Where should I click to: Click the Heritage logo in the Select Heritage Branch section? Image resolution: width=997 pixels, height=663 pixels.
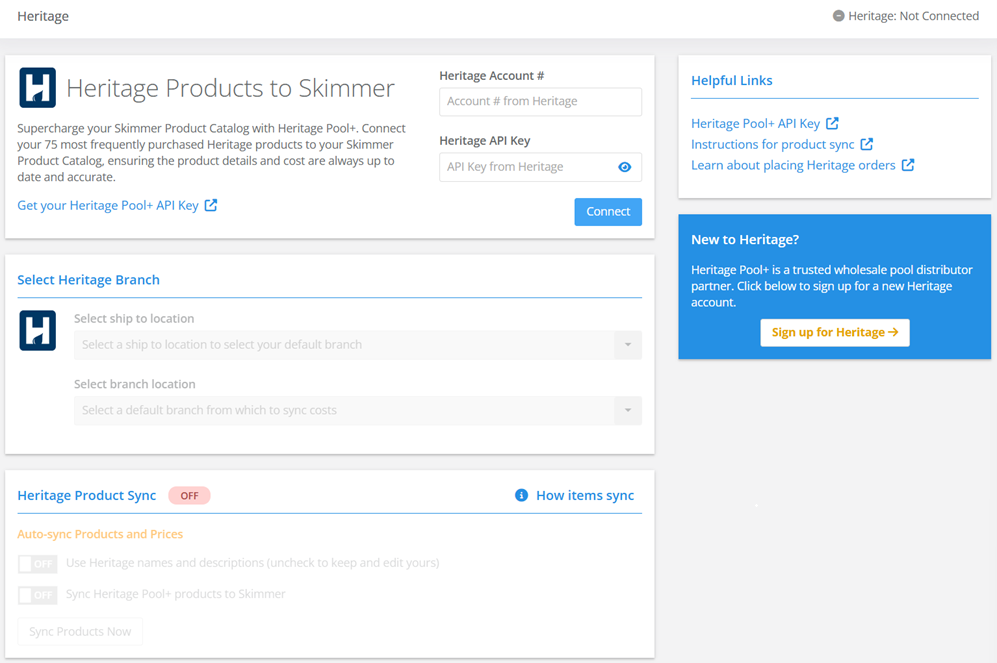(38, 331)
